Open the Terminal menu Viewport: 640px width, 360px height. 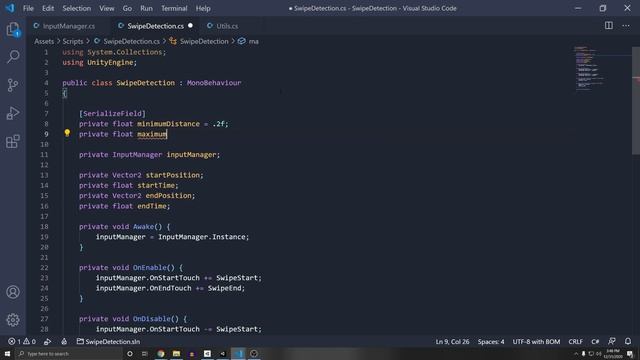174,8
